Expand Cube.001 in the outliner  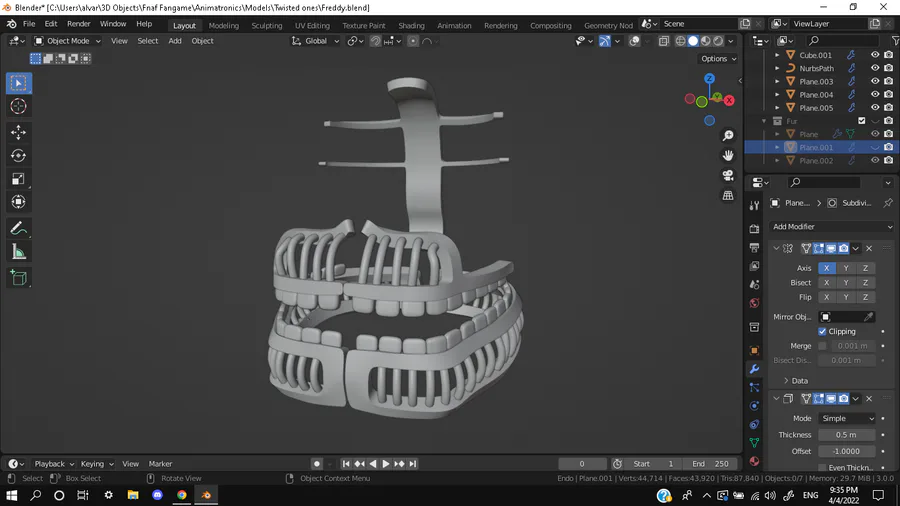point(777,55)
